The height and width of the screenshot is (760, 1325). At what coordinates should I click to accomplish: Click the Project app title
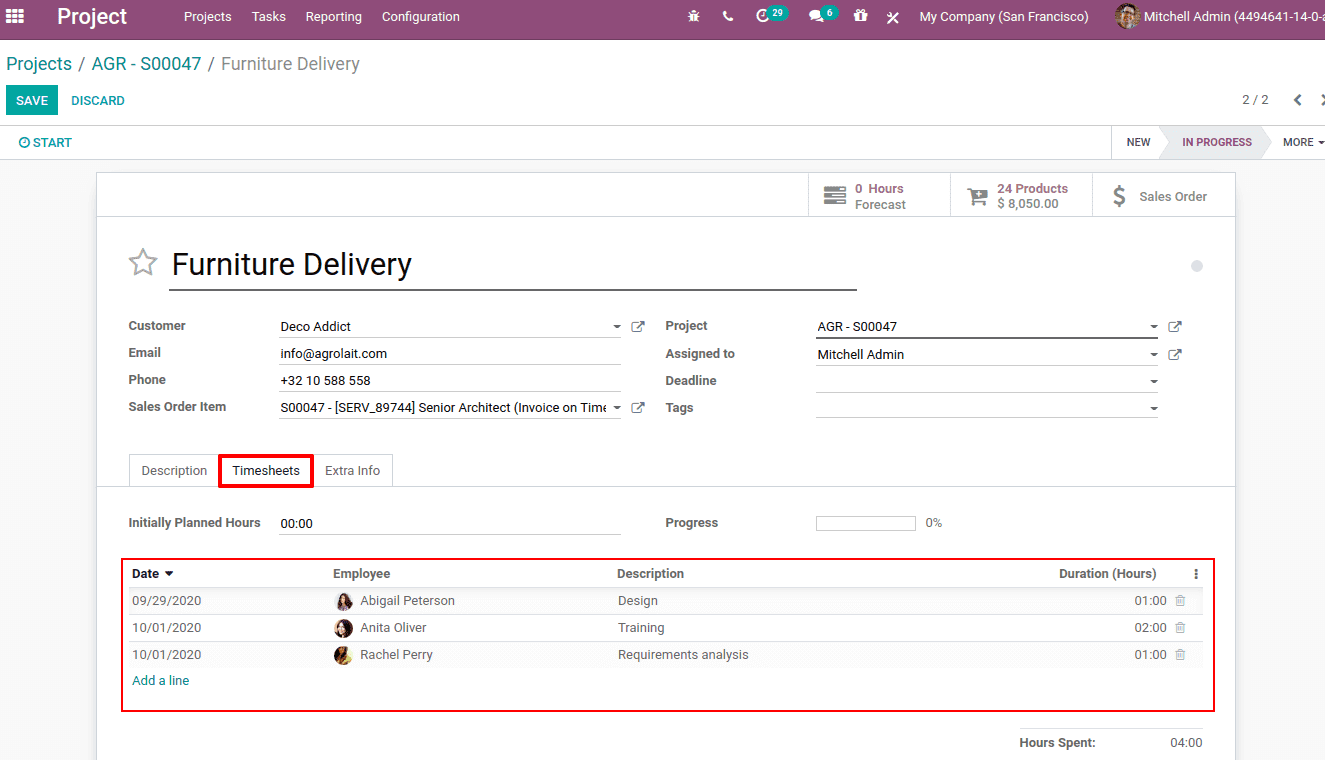pyautogui.click(x=92, y=16)
